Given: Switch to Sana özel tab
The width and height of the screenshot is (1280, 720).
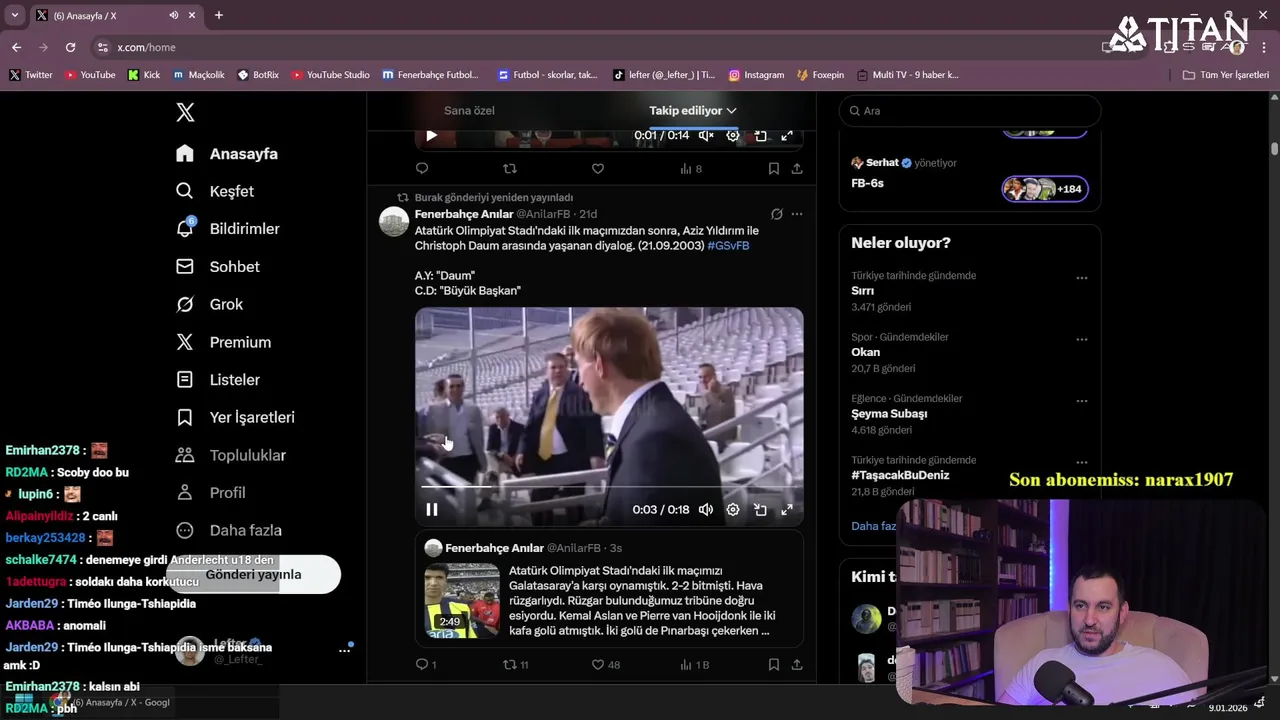Looking at the screenshot, I should tap(469, 111).
